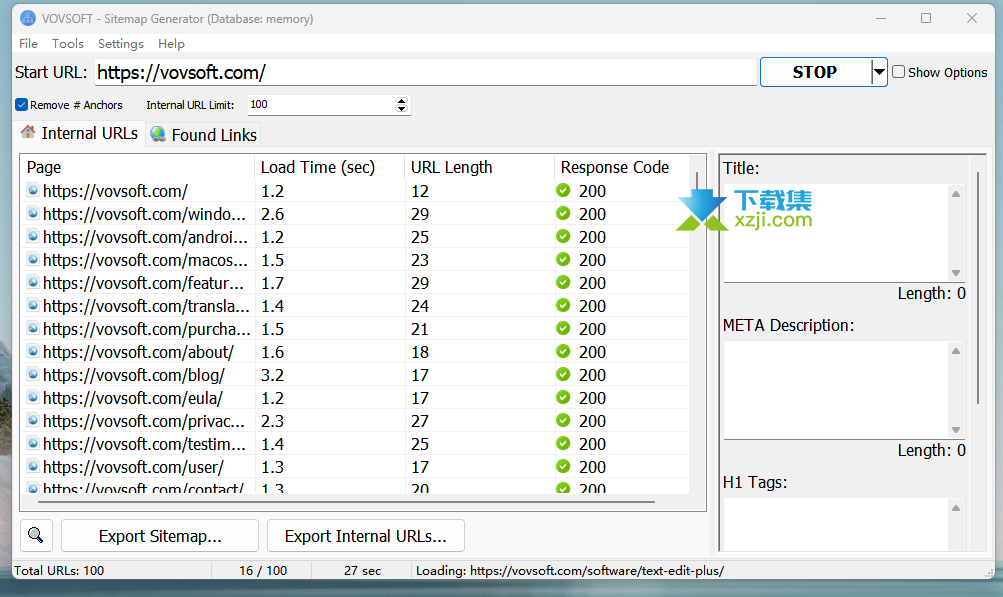The image size is (1003, 597).
Task: Click URL length value 12
Action: [x=420, y=191]
